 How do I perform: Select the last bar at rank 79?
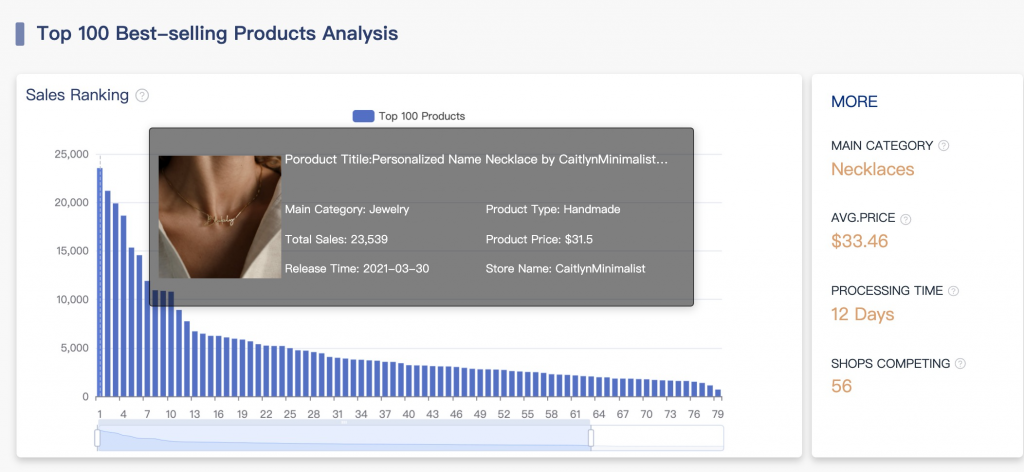[717, 393]
